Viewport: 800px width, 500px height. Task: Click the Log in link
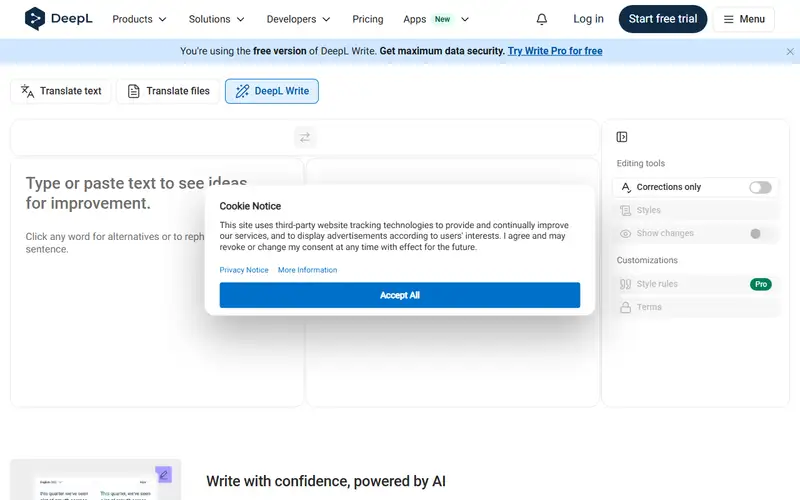click(x=588, y=19)
